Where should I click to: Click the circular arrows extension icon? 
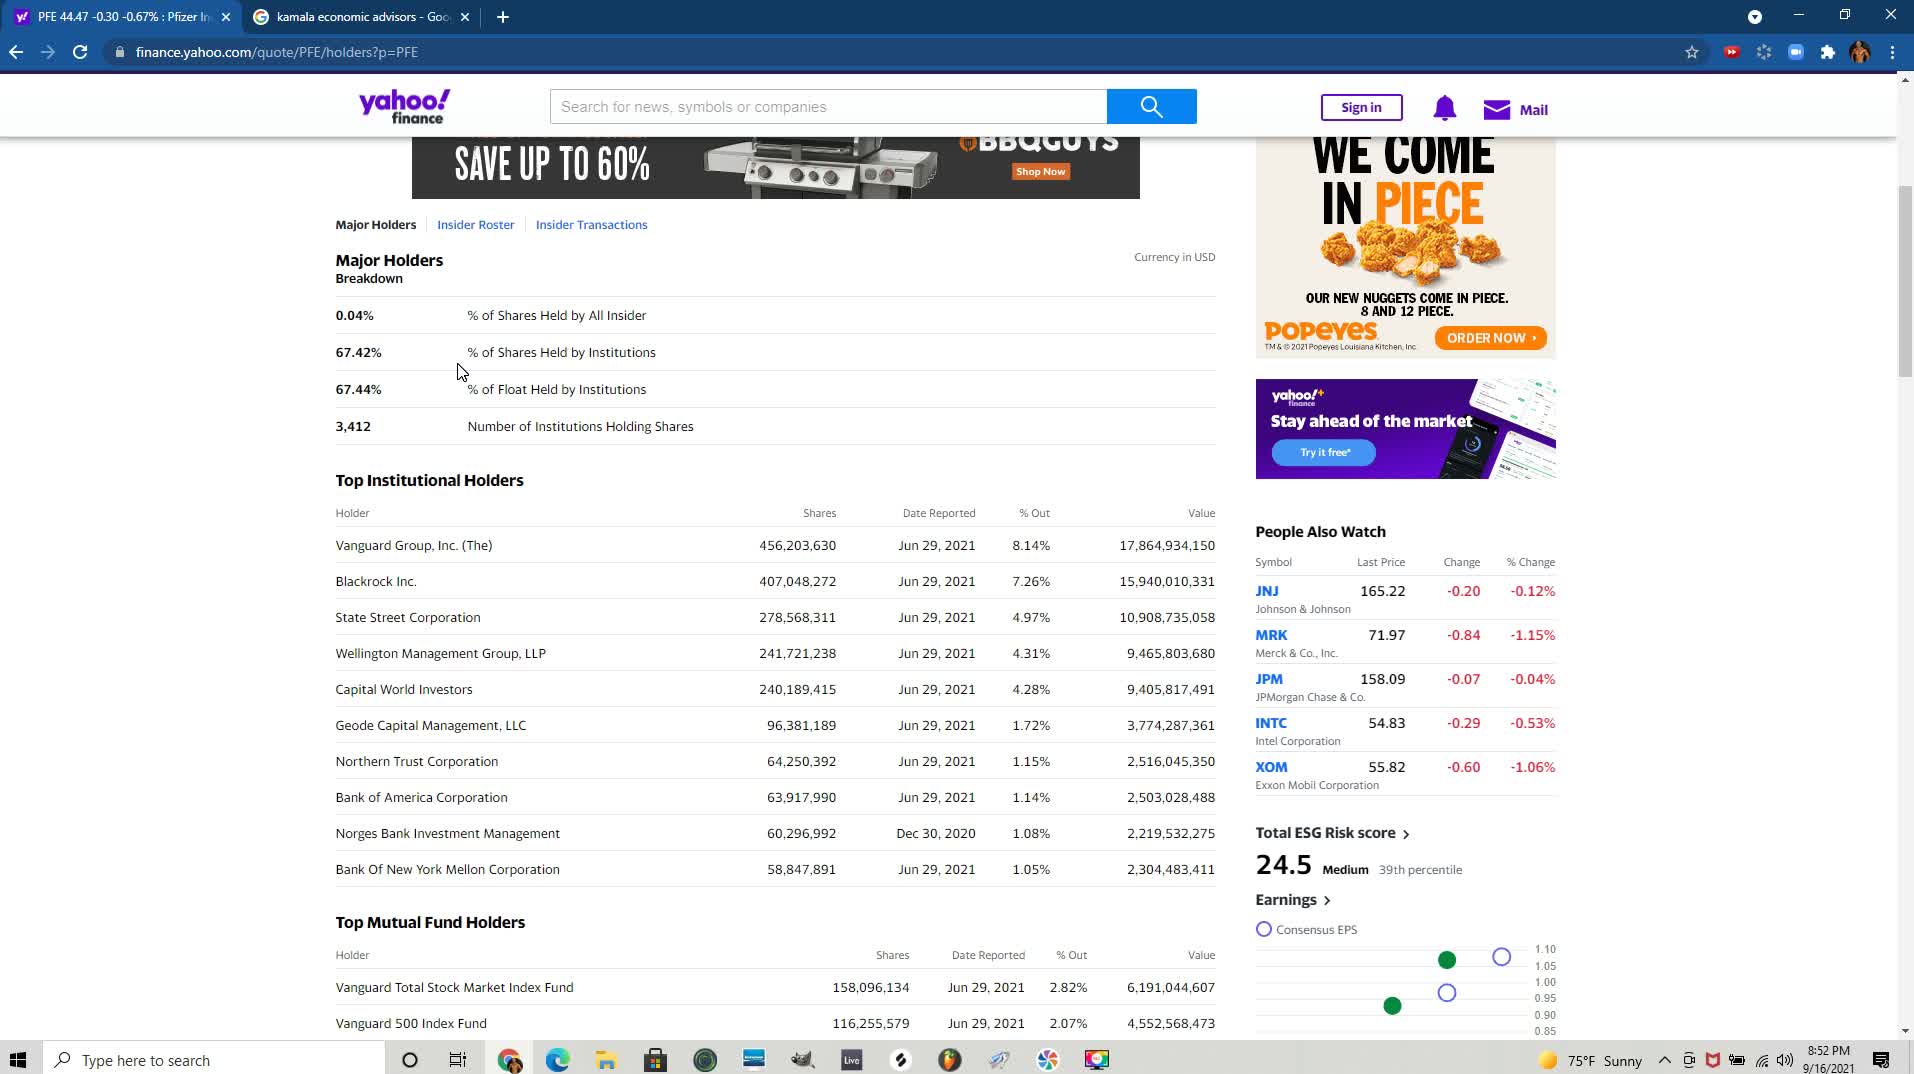[1763, 52]
